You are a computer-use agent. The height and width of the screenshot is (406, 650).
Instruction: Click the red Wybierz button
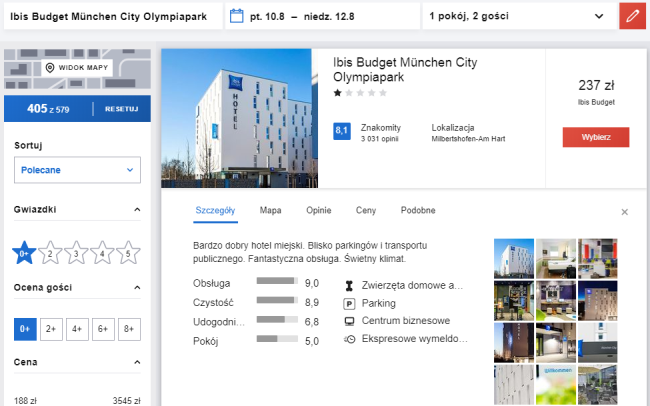point(596,137)
